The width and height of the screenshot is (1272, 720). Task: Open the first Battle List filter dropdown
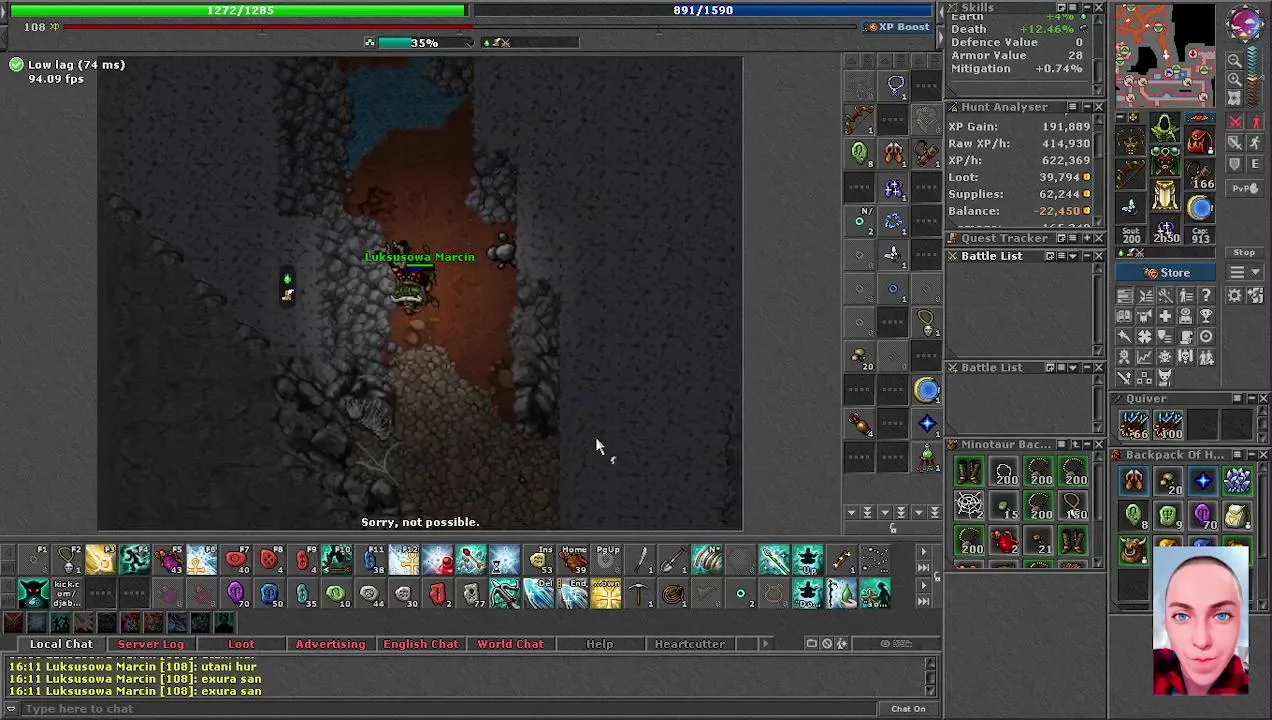tap(1072, 256)
